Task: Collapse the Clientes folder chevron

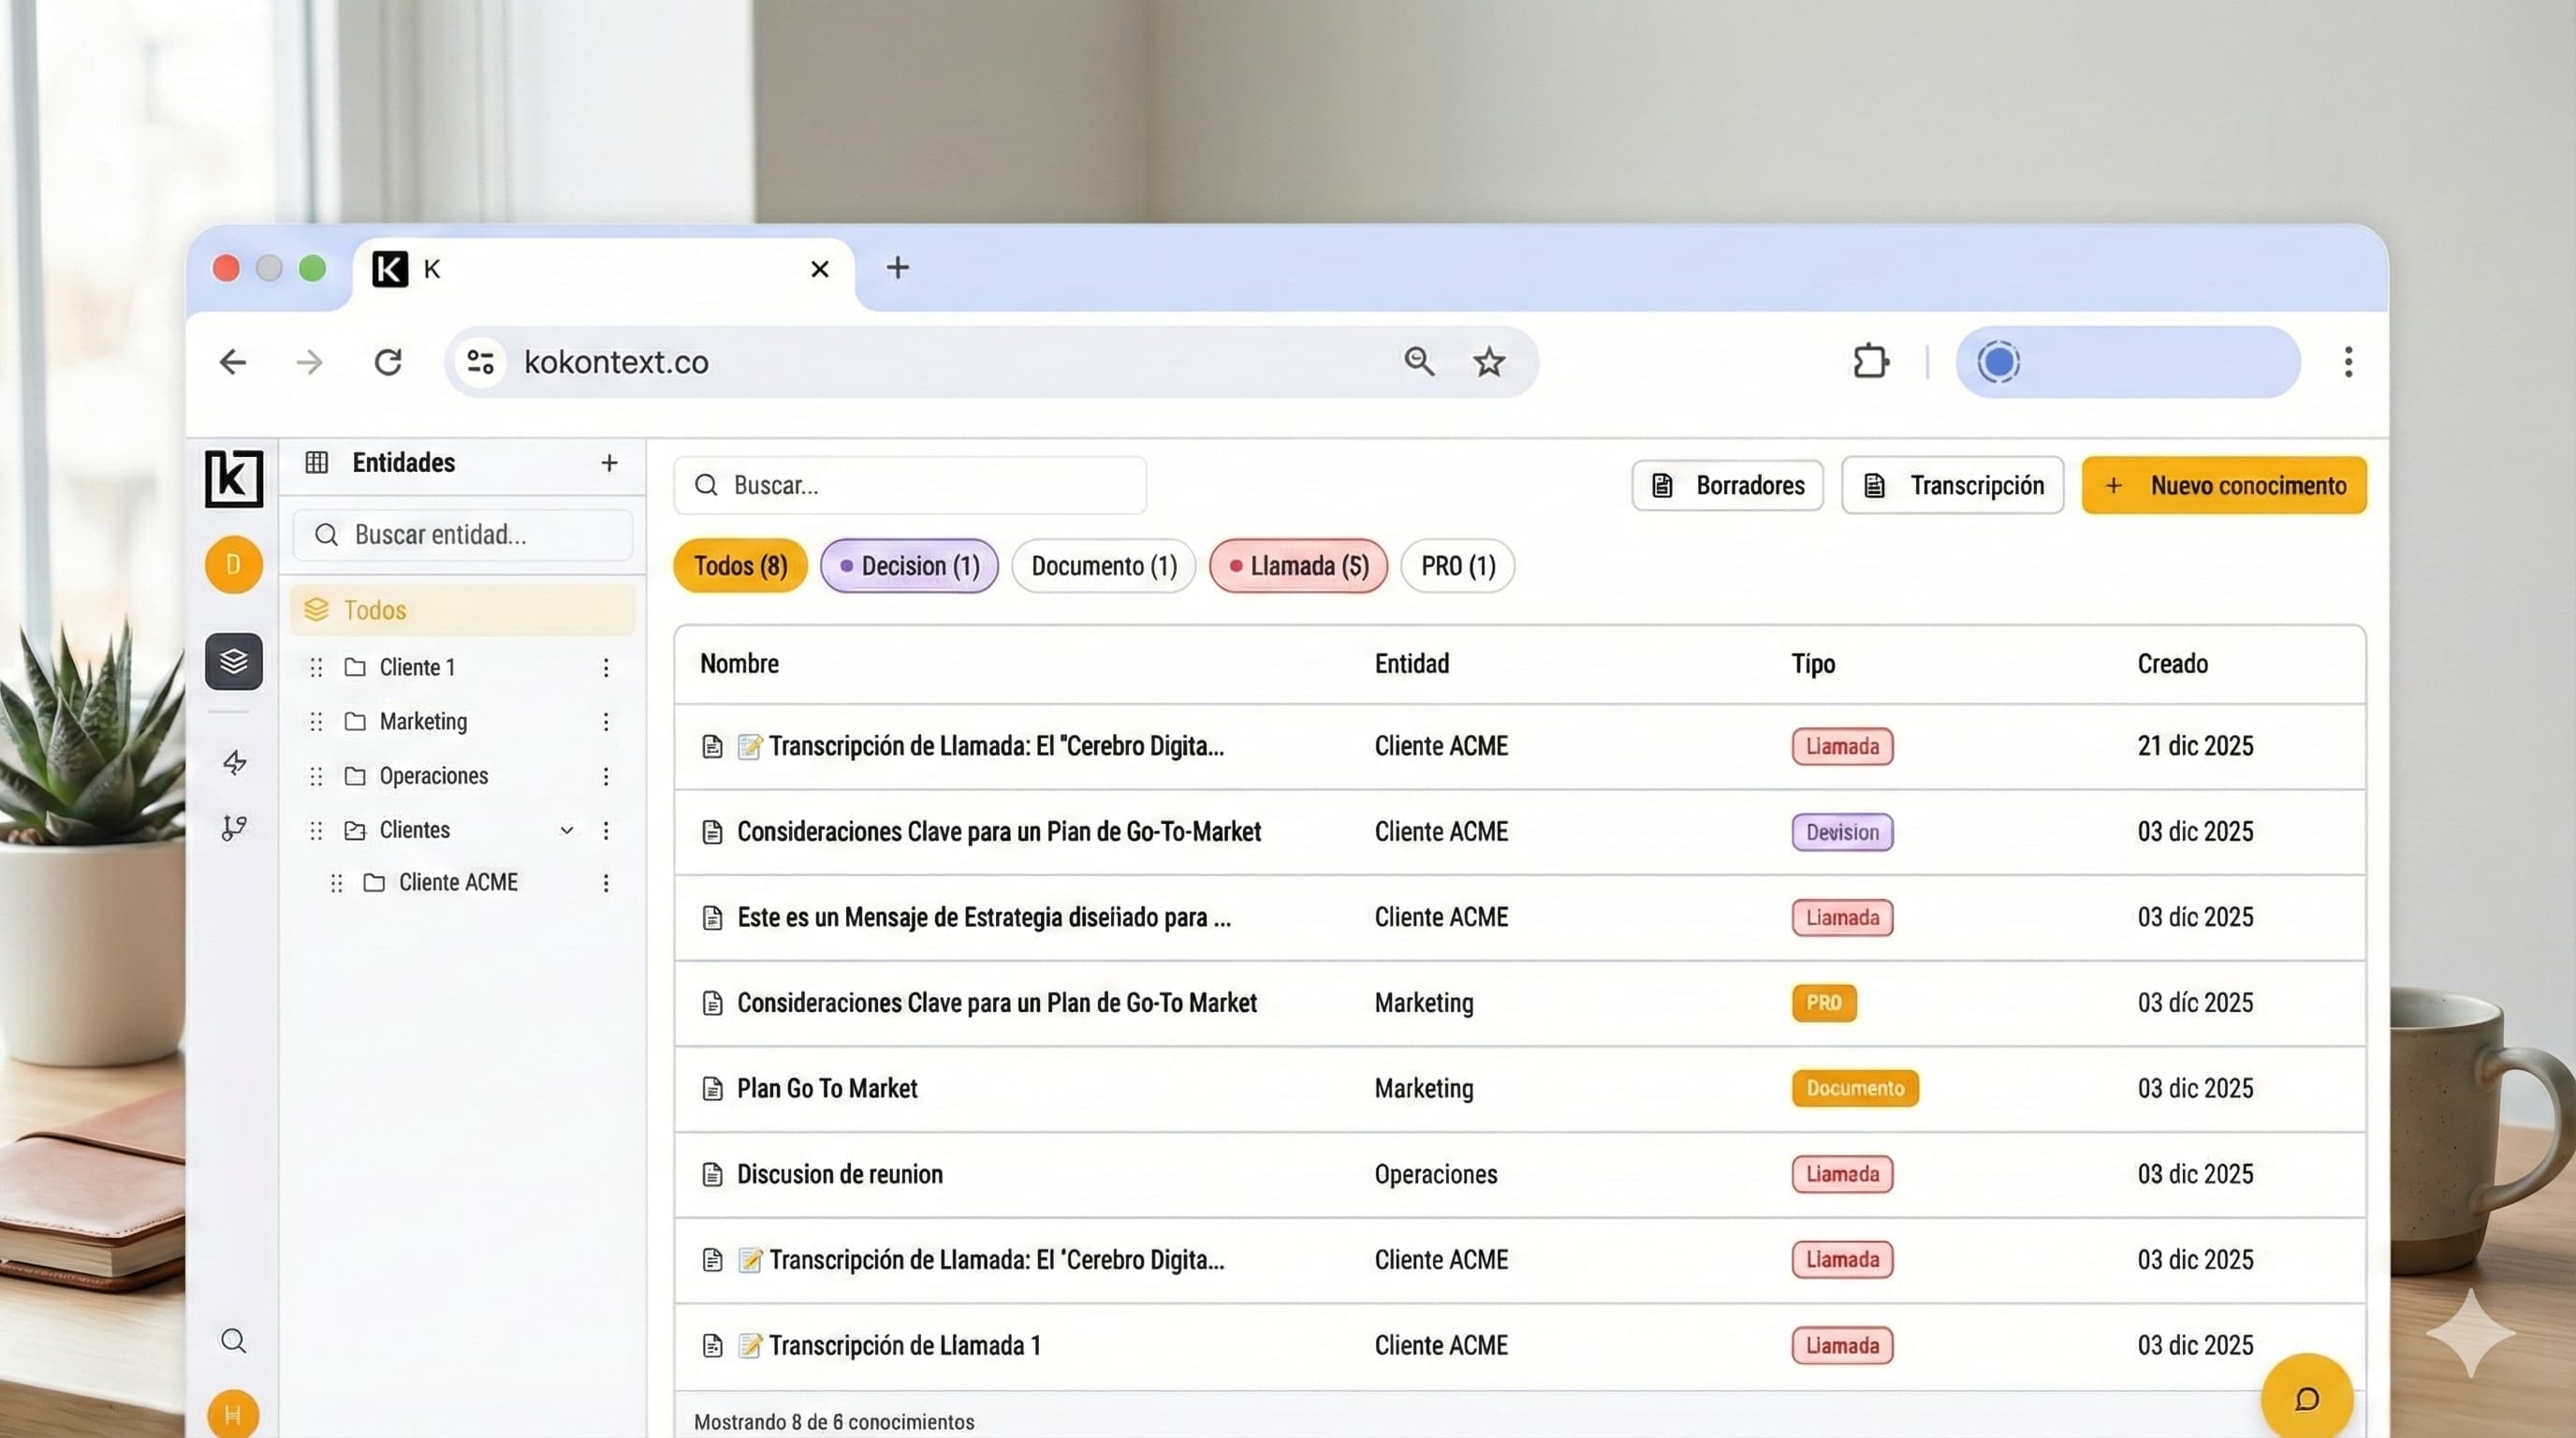Action: coord(567,830)
